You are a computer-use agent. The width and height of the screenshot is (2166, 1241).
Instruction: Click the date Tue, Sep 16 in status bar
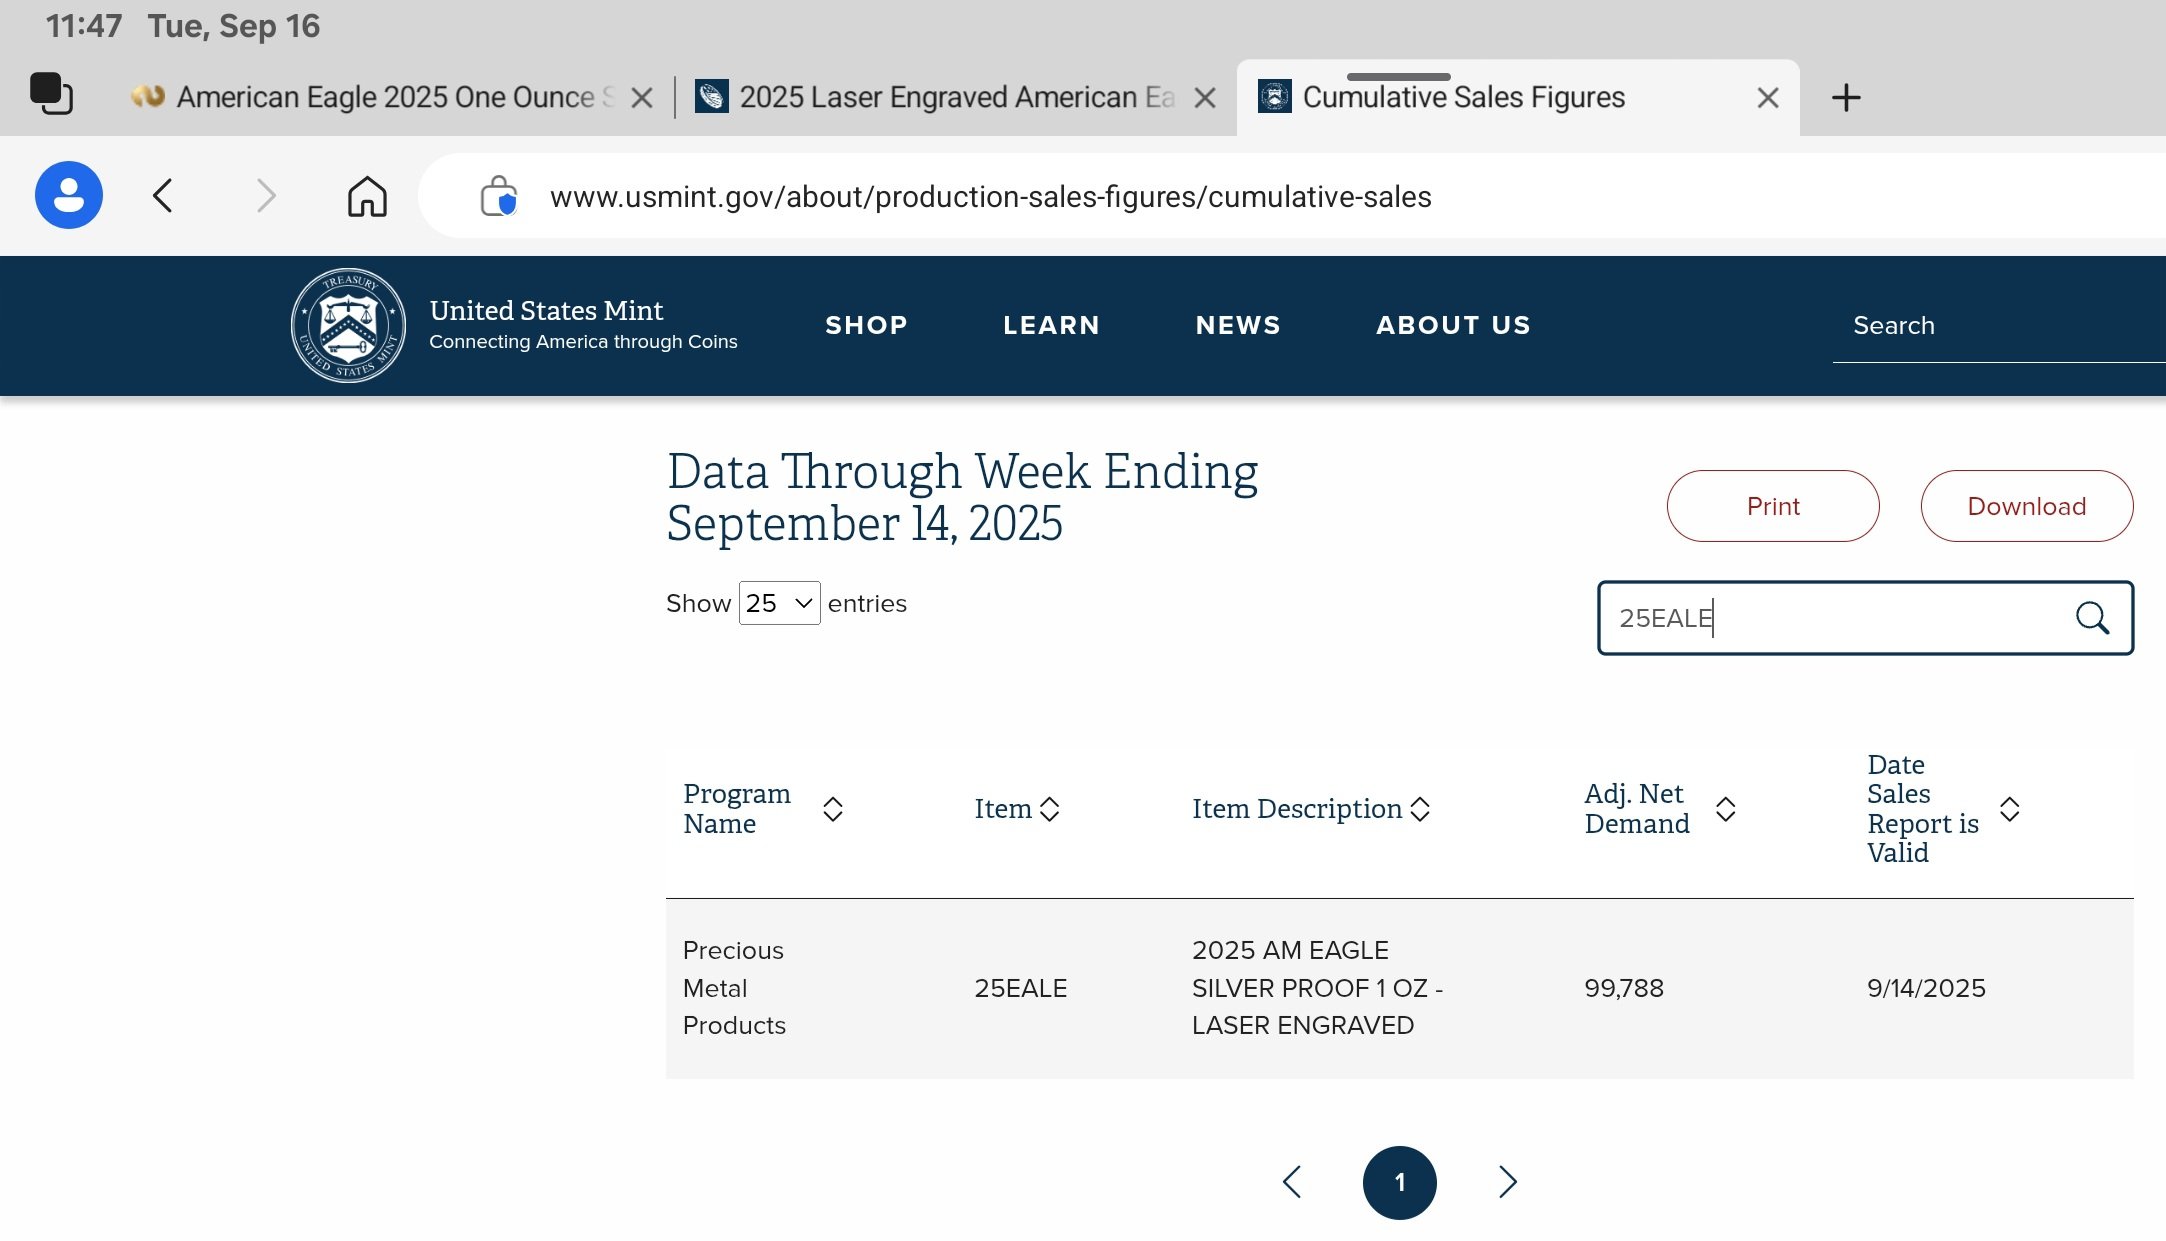point(234,26)
